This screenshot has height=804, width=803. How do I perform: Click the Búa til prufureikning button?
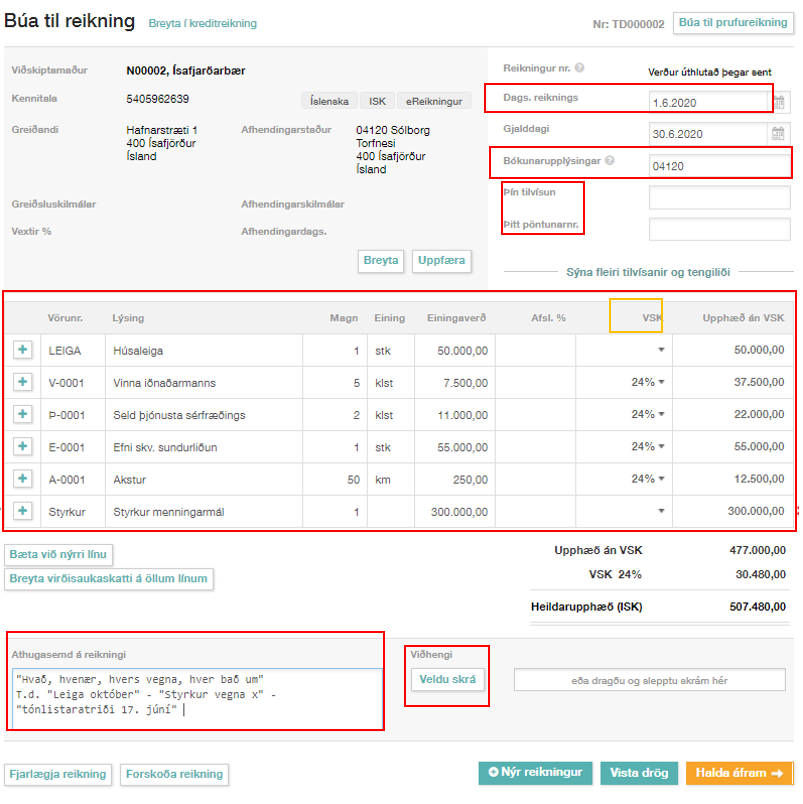pos(733,22)
